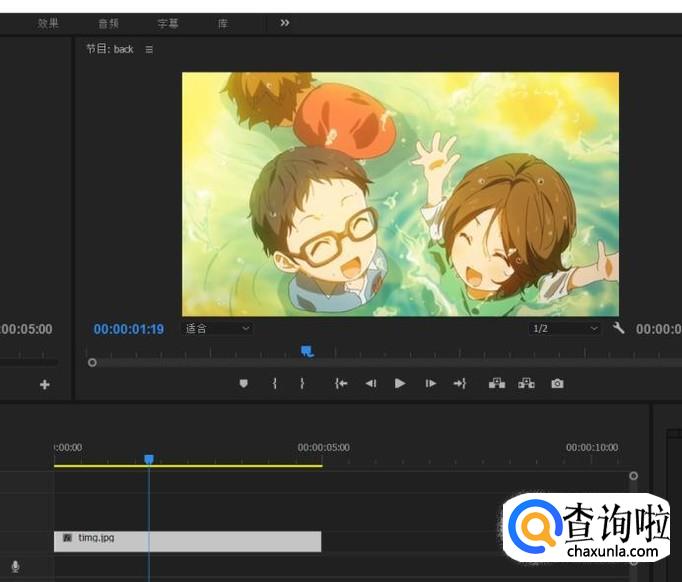
Task: Set the In point with left brace icon
Action: click(274, 383)
